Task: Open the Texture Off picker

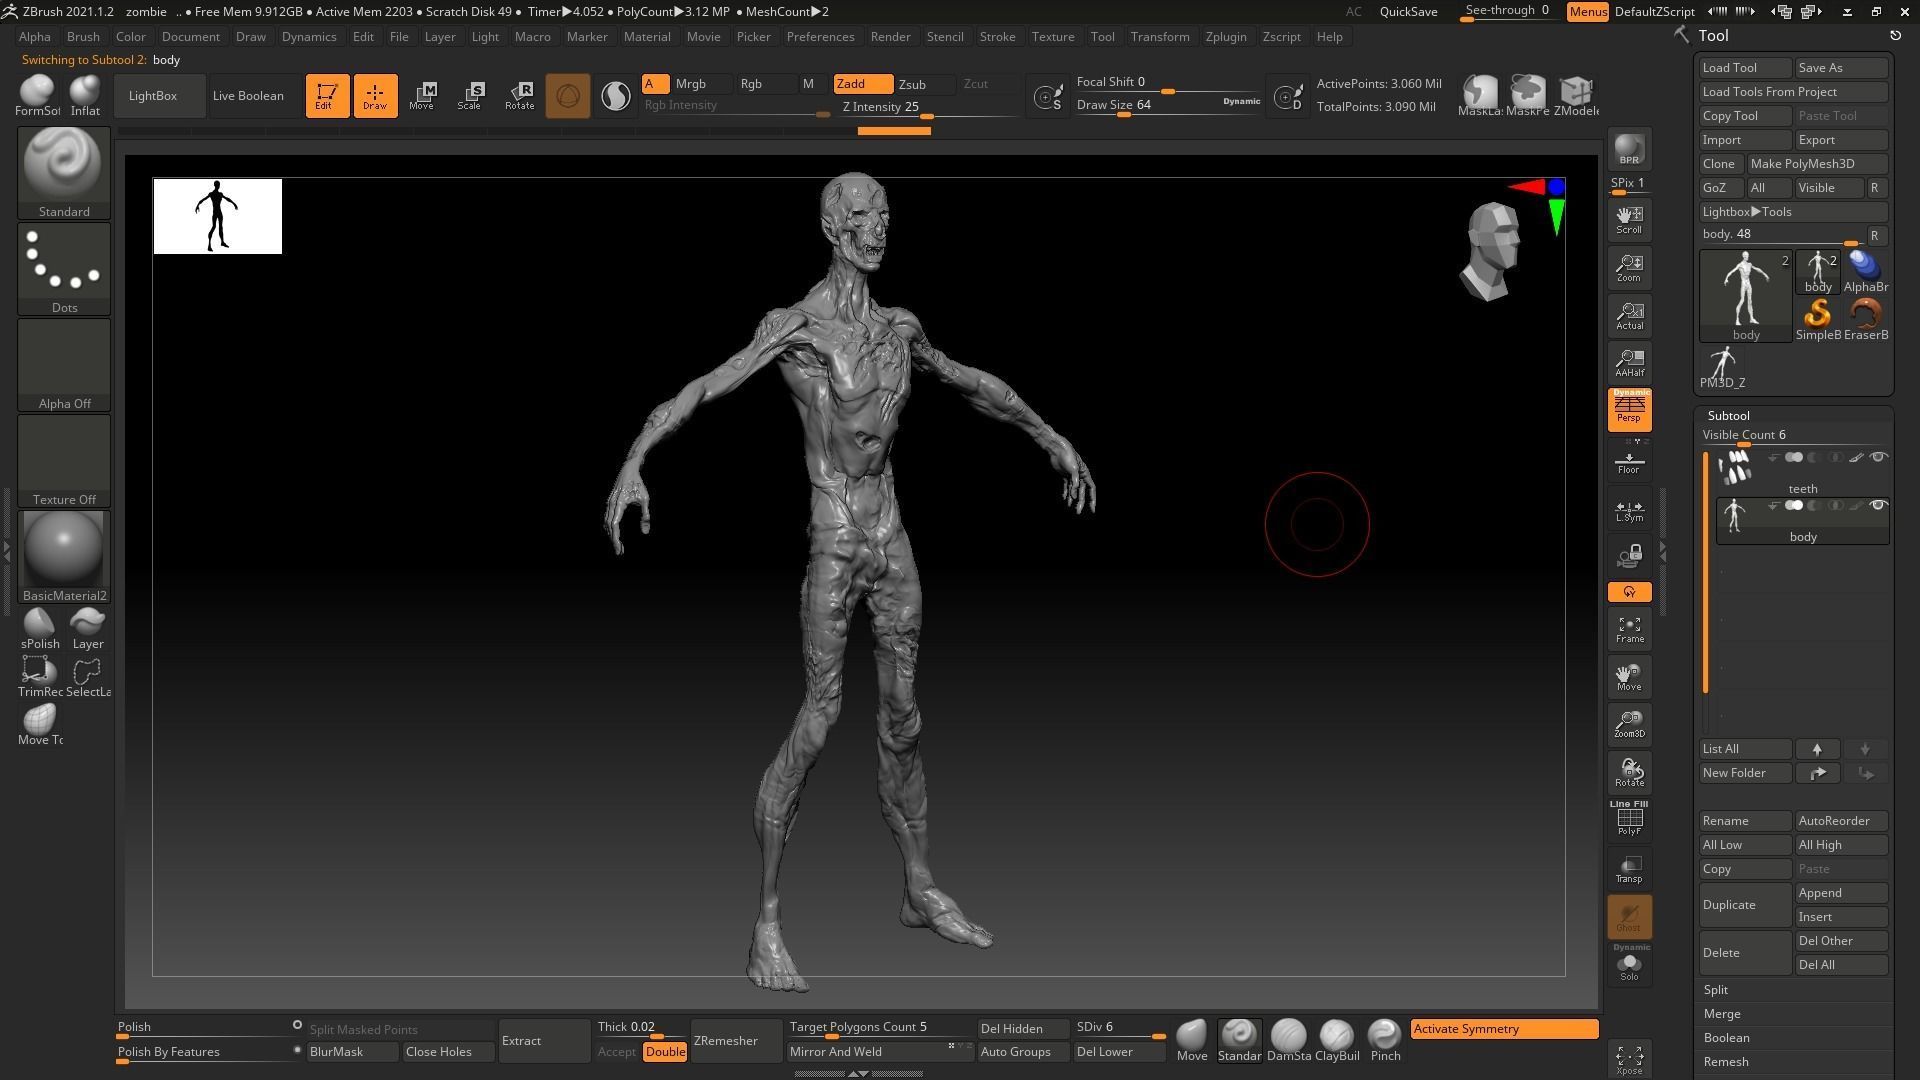Action: pyautogui.click(x=64, y=460)
